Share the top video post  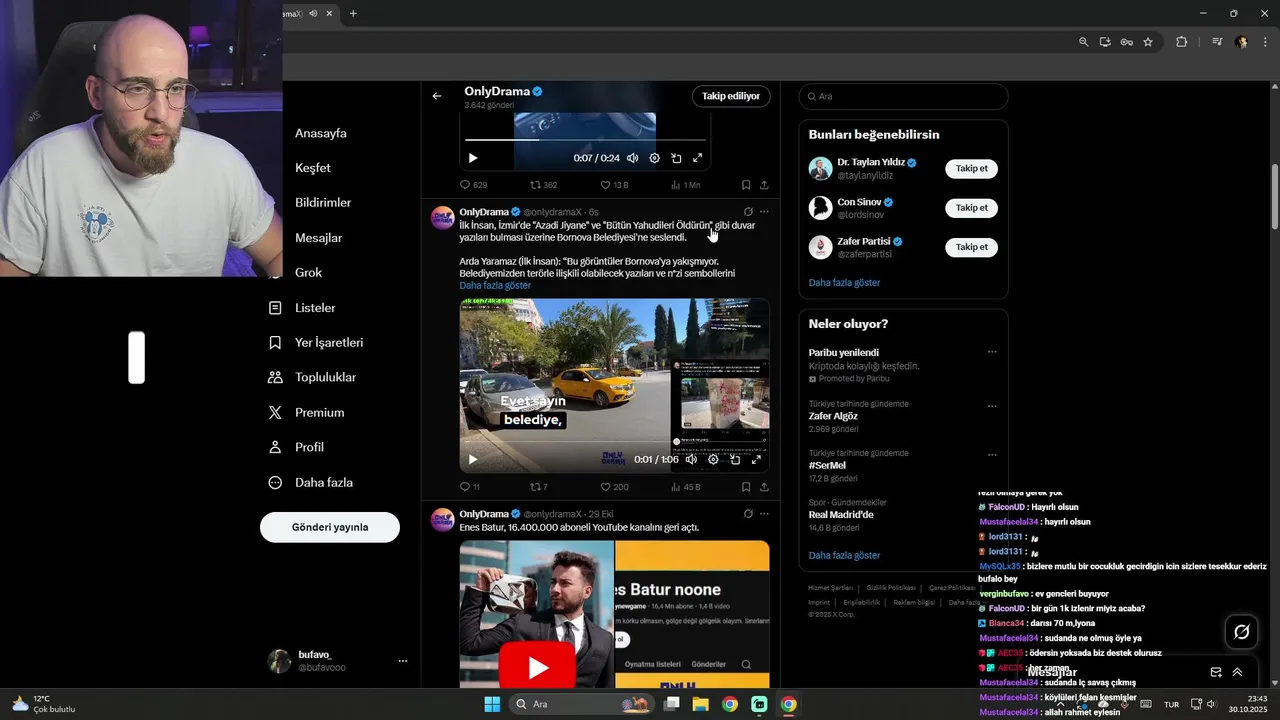[x=764, y=185]
